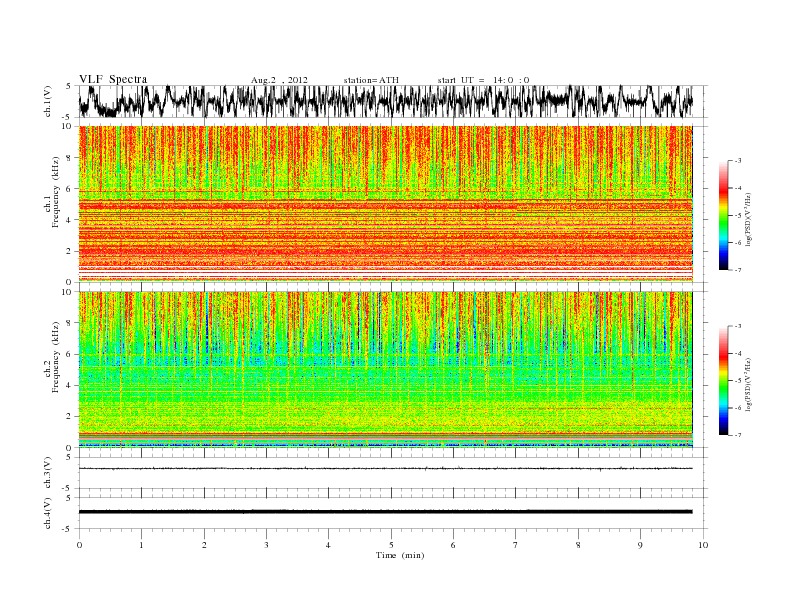This screenshot has width=792, height=612.
Task: Click the ch.1 voltage waveform trace
Action: (x=385, y=101)
